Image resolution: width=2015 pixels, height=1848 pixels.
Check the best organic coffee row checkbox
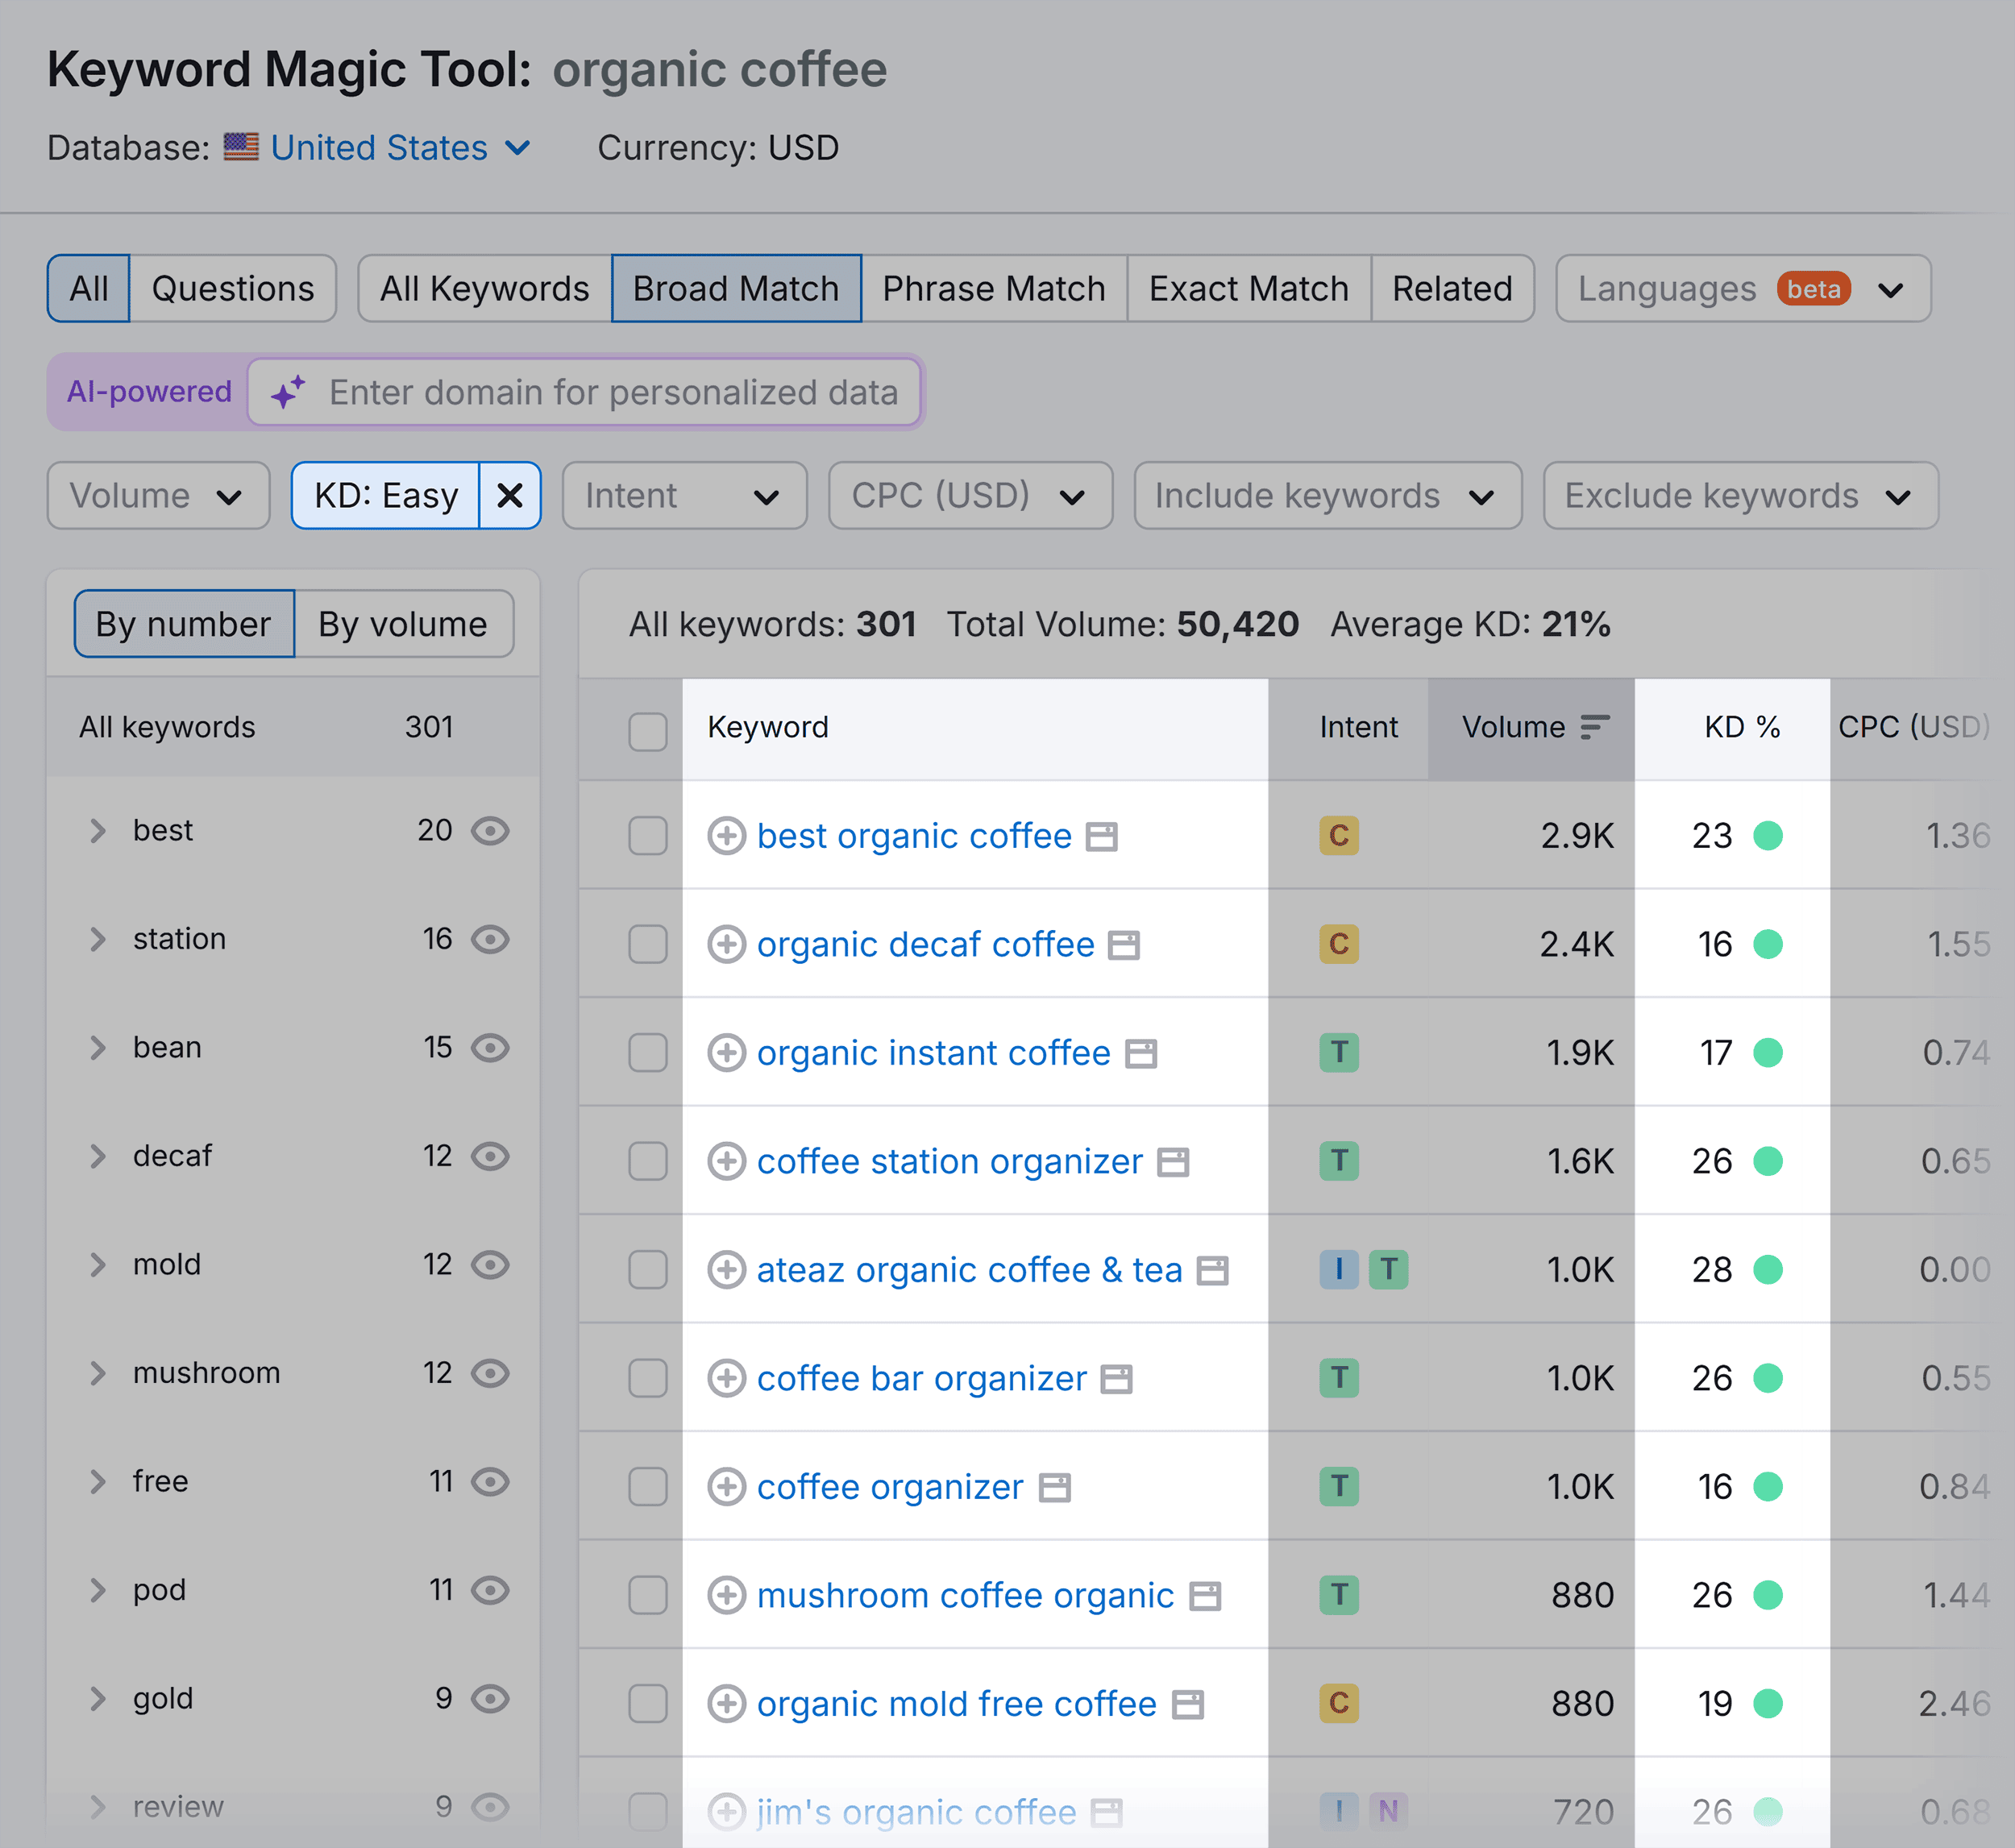pos(647,835)
